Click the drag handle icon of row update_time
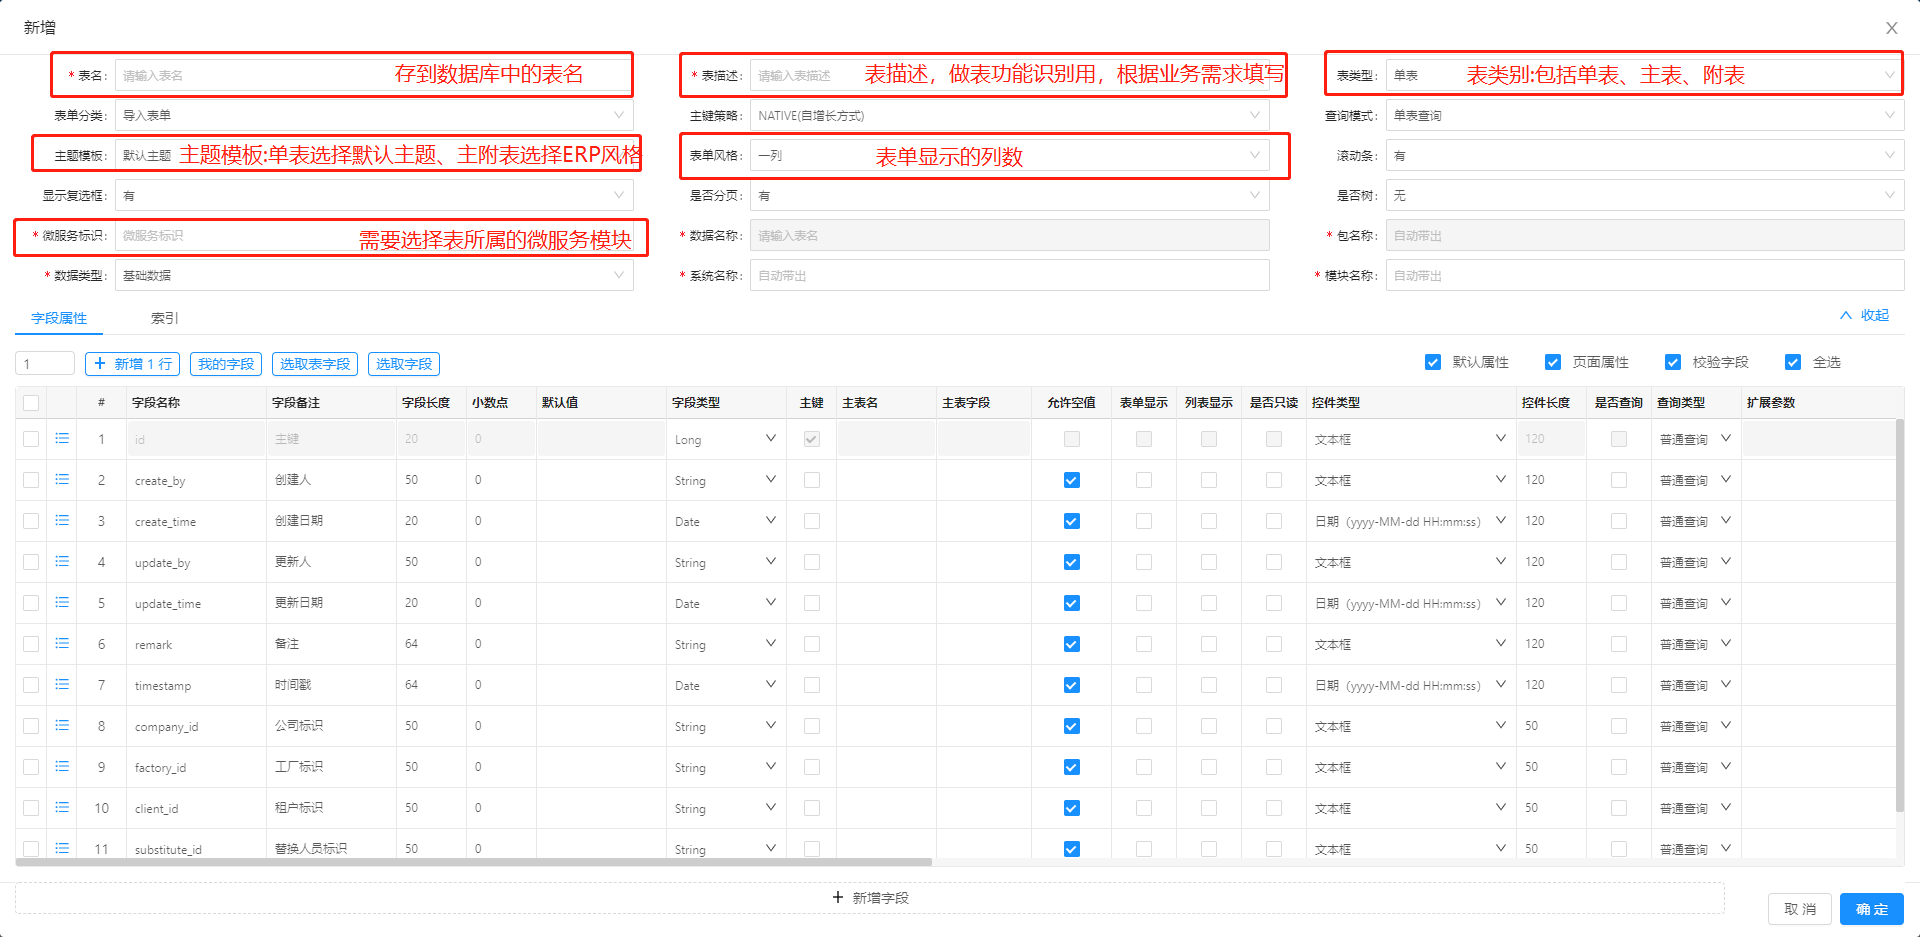Viewport: 1920px width, 937px height. (x=62, y=603)
